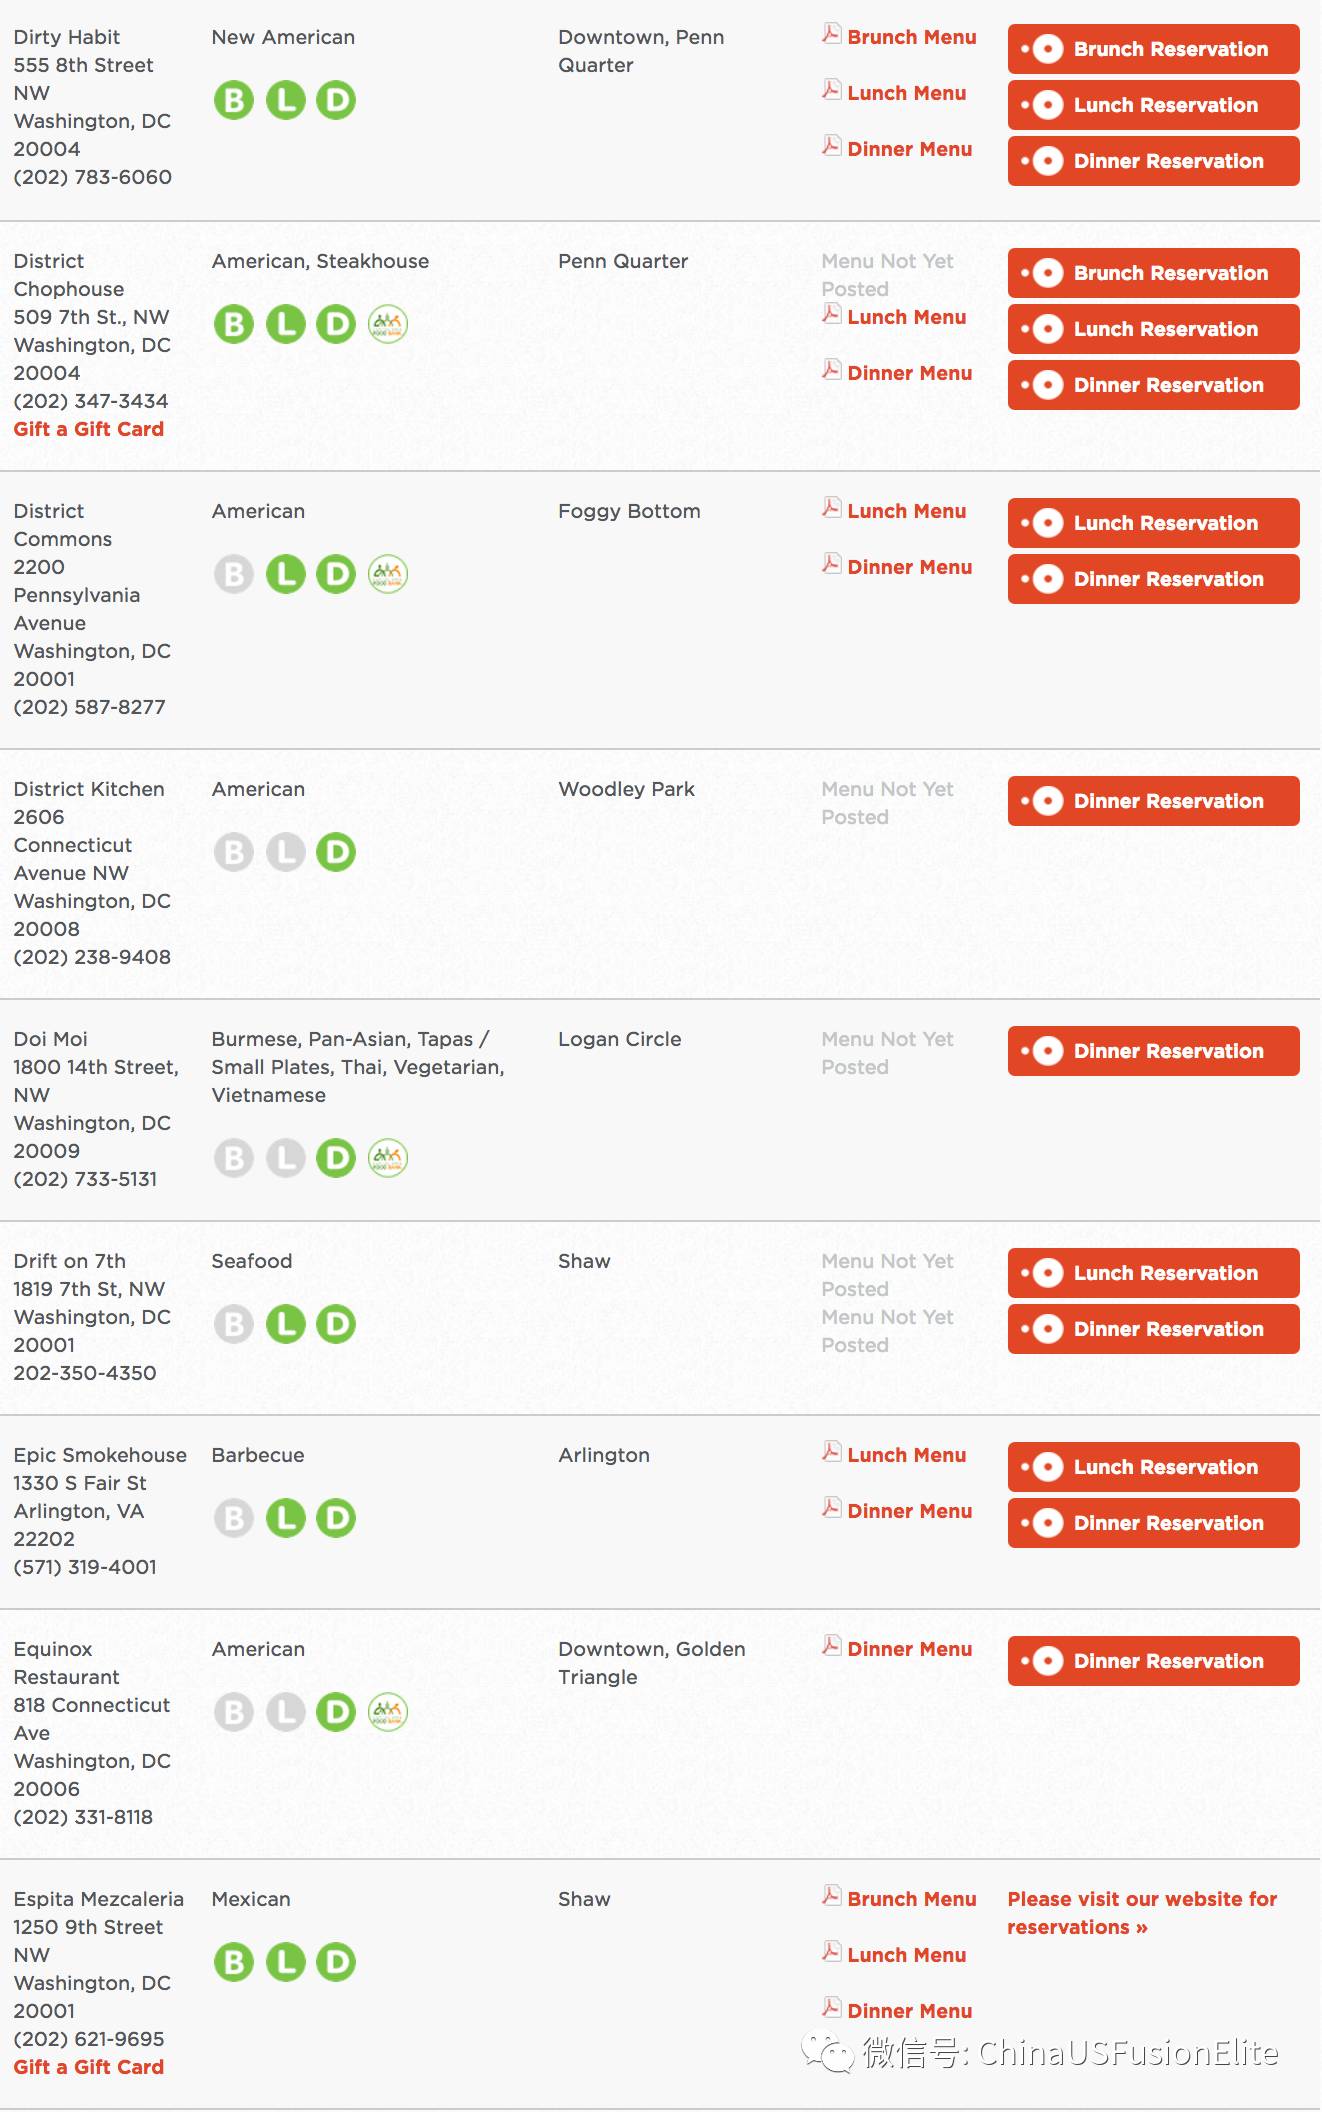1322x2112 pixels.
Task: Open Espita Mezcaleria's visit website for reservations link
Action: point(1142,1912)
